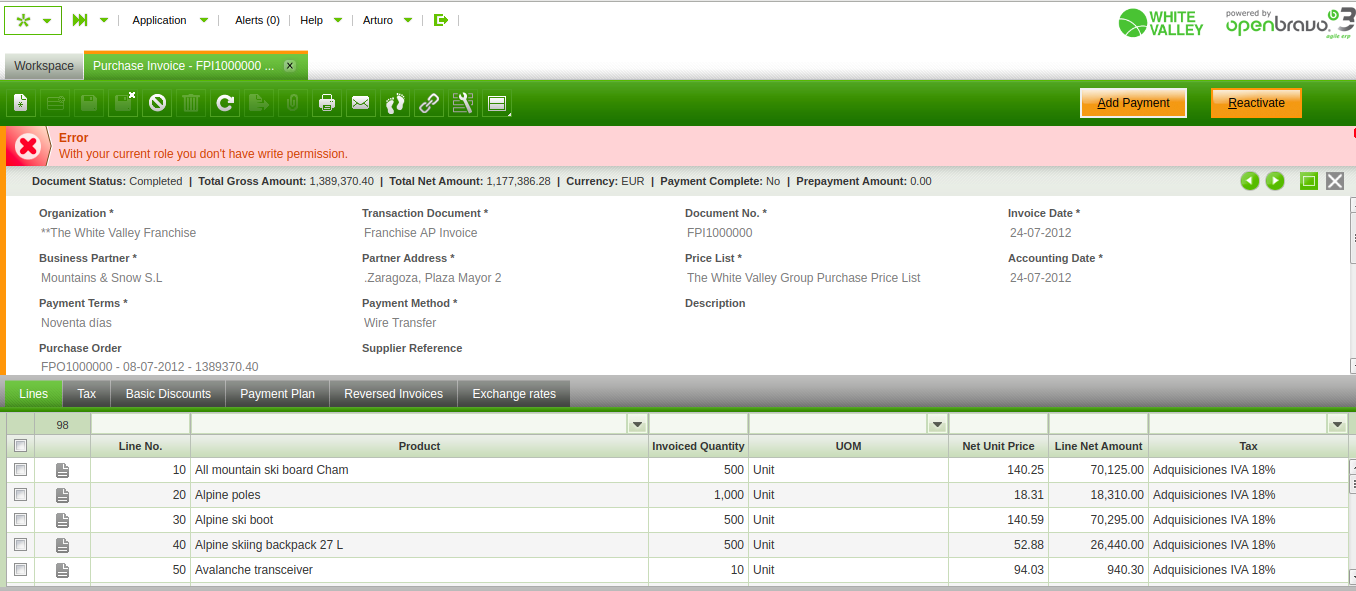Viewport: 1356px width, 591px height.
Task: Check the Avalanche transceiver row checkbox
Action: (20, 570)
